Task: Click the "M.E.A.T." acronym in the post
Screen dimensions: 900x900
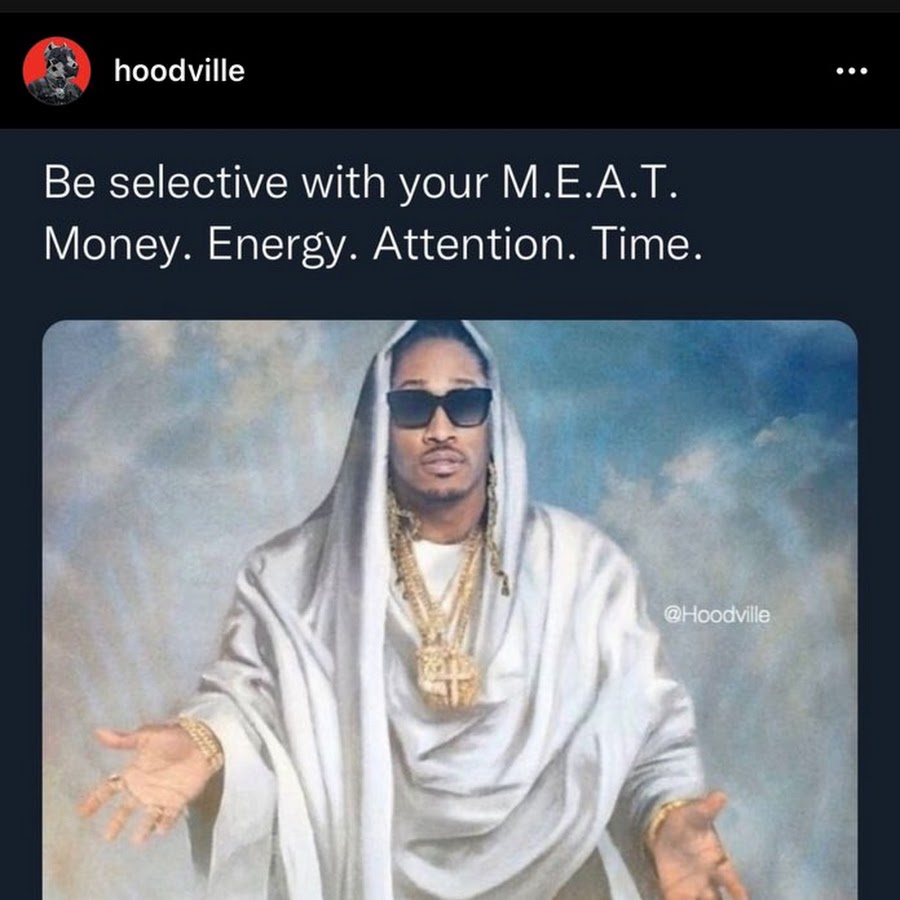Action: point(589,182)
